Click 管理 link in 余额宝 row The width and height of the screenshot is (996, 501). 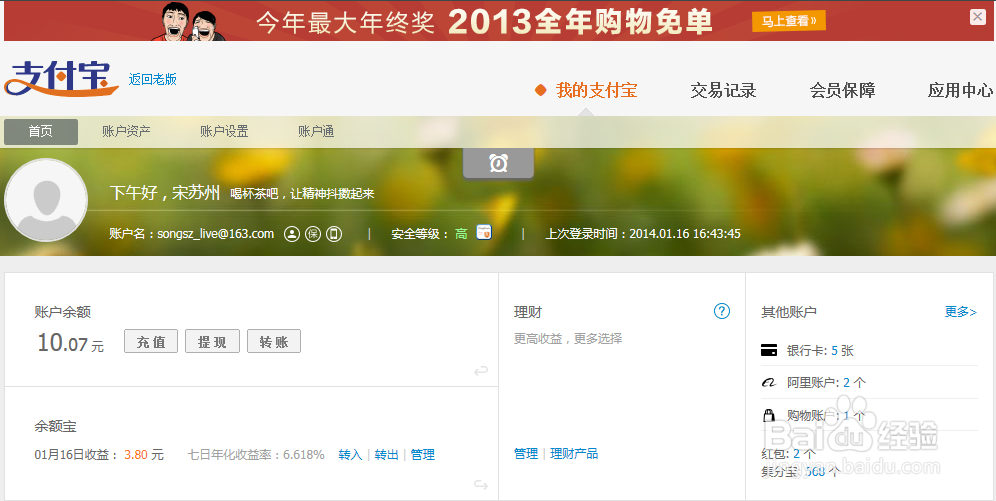click(422, 455)
